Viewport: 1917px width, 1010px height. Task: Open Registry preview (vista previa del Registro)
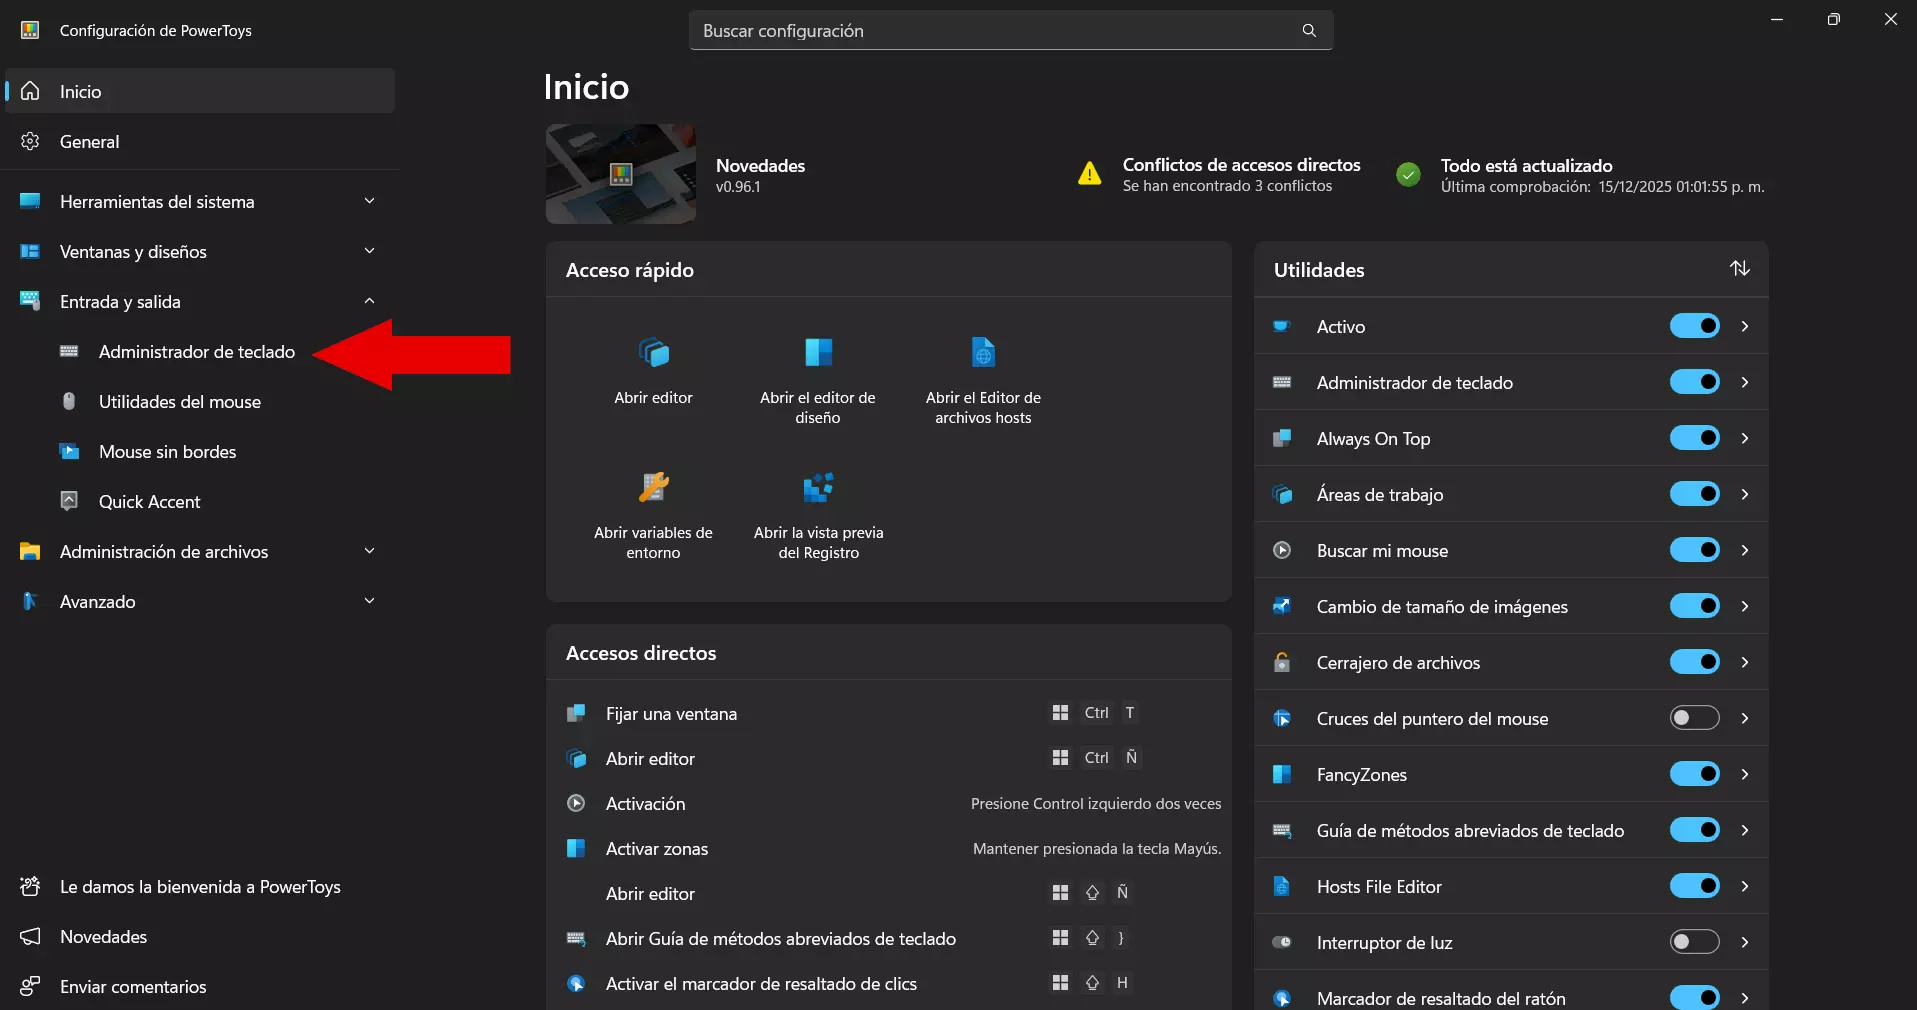point(817,488)
